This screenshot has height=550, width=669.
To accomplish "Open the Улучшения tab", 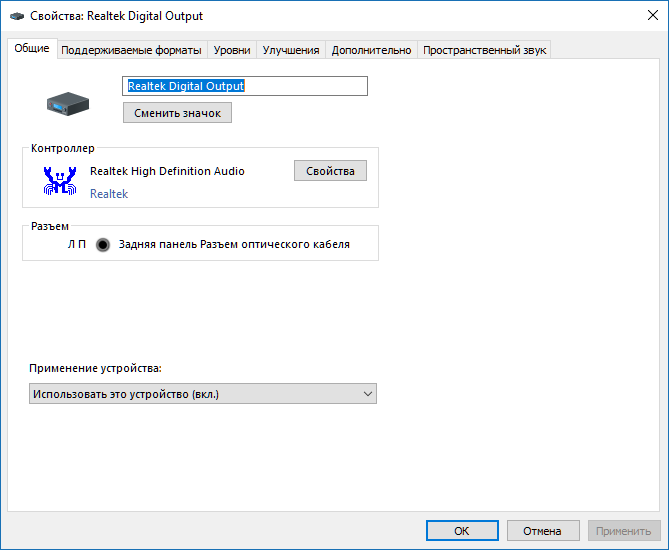I will click(291, 50).
